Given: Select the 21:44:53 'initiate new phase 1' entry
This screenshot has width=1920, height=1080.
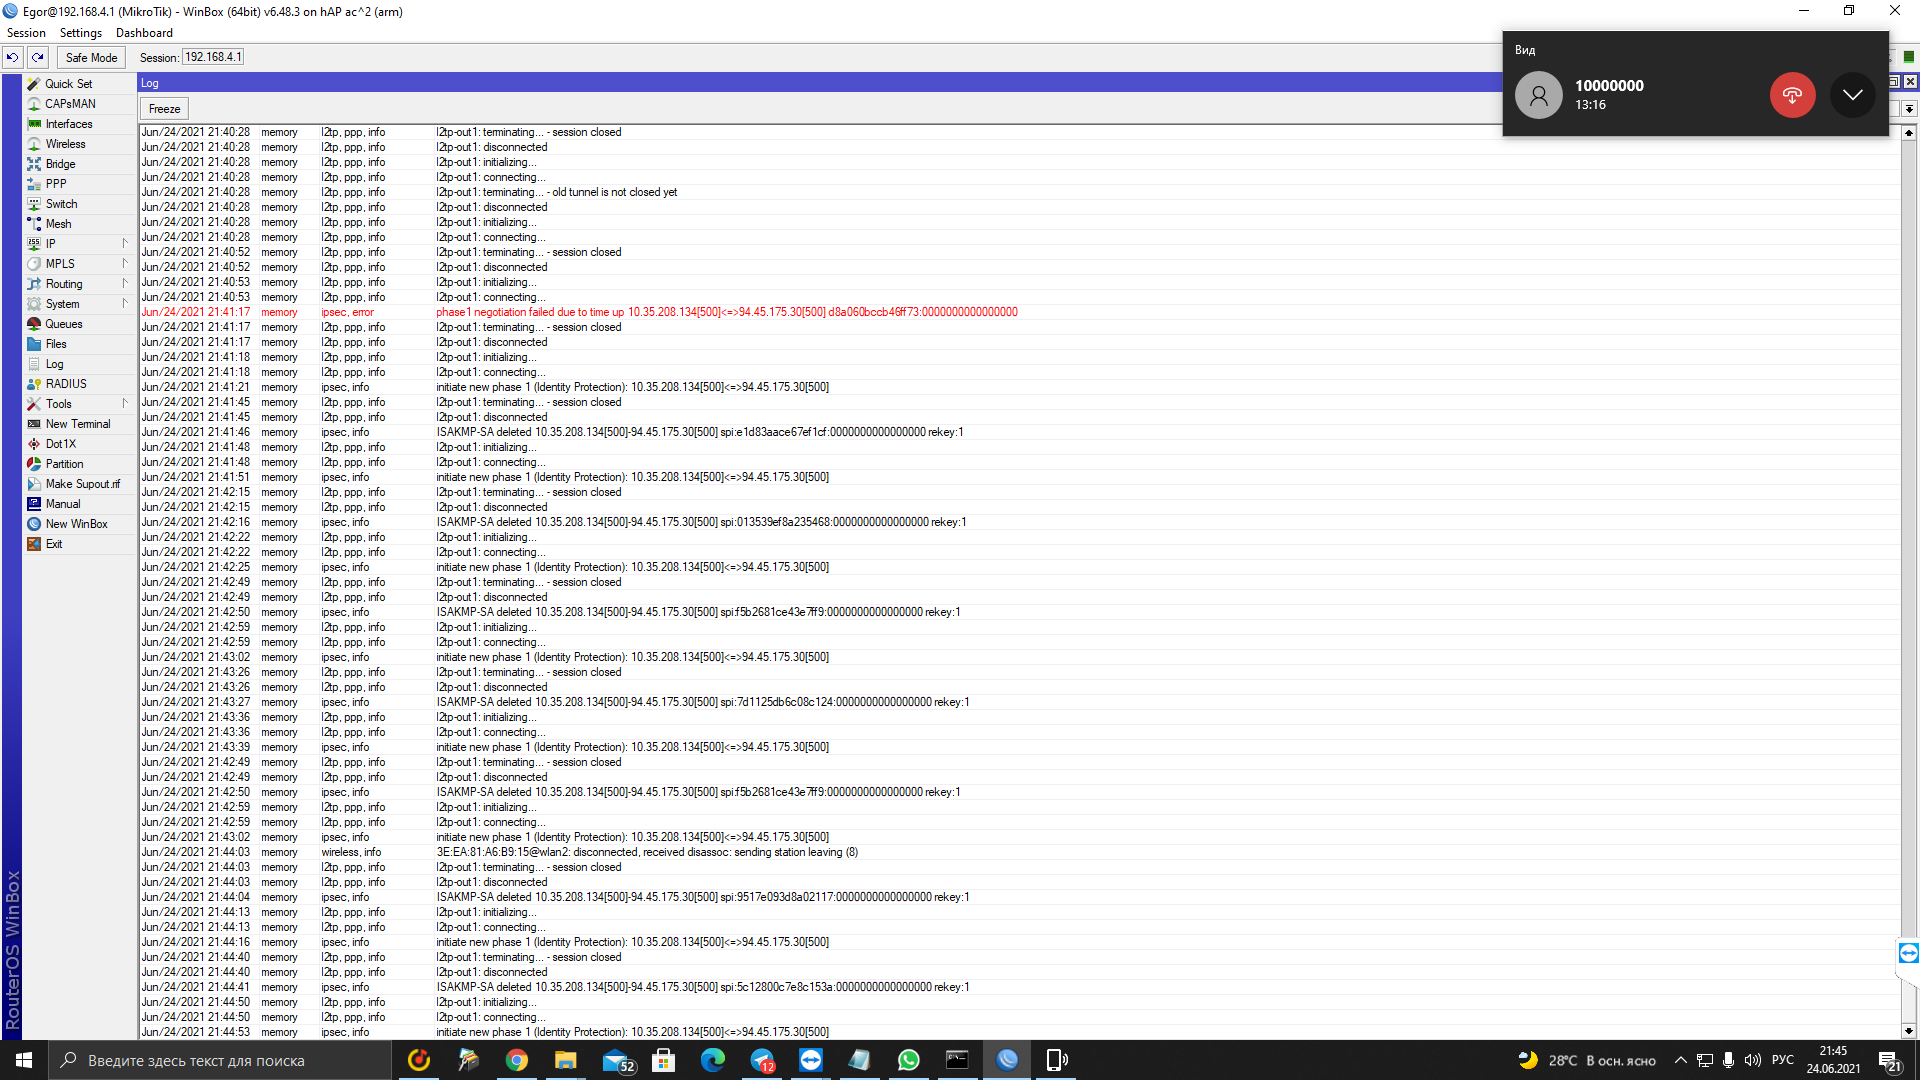Looking at the screenshot, I should tap(1018, 1032).
